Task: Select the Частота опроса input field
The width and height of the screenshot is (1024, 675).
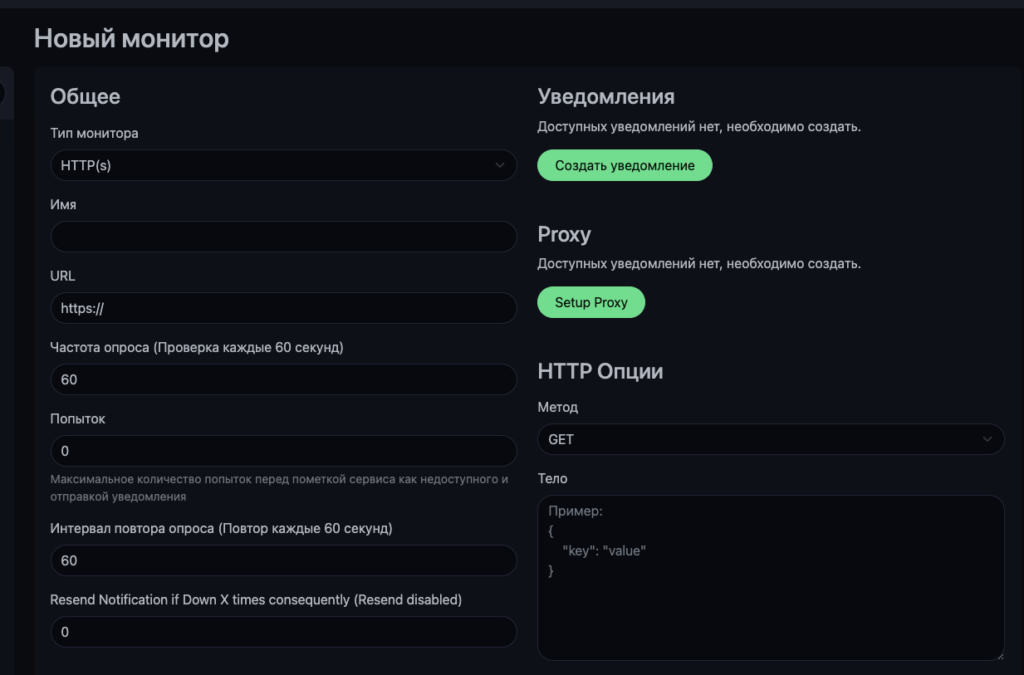Action: (x=283, y=380)
